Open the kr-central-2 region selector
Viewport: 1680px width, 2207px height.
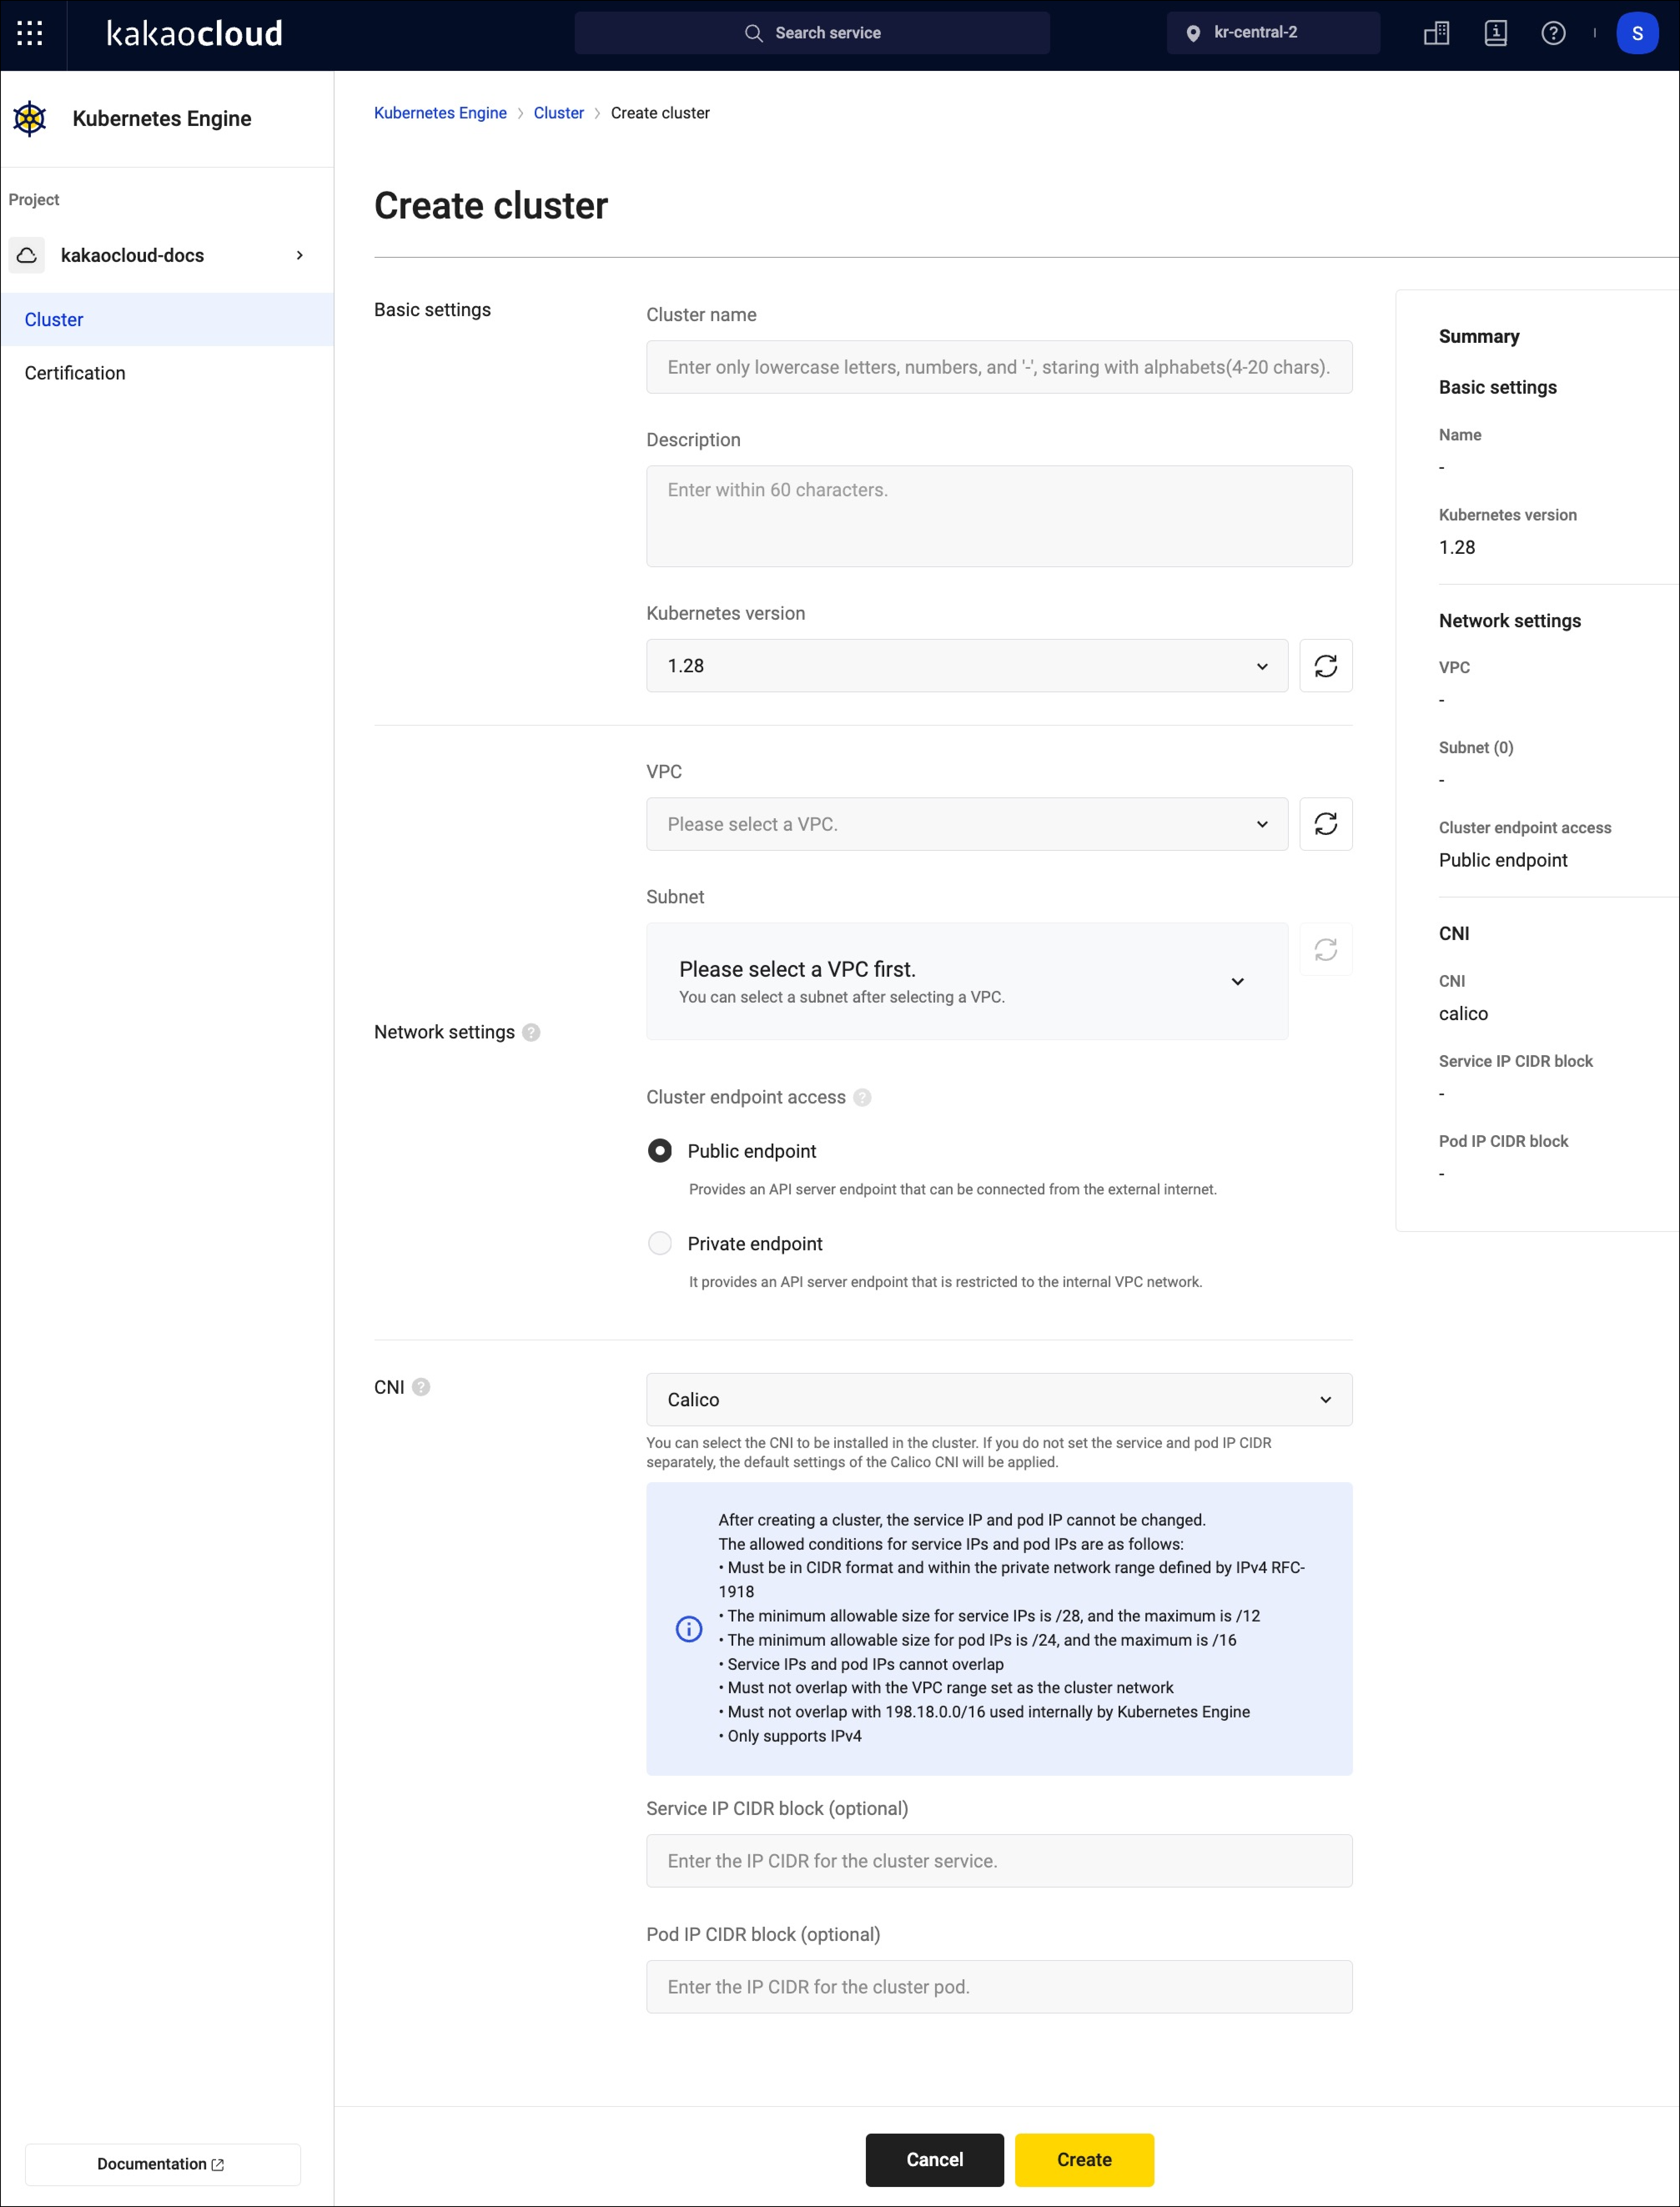[x=1273, y=33]
